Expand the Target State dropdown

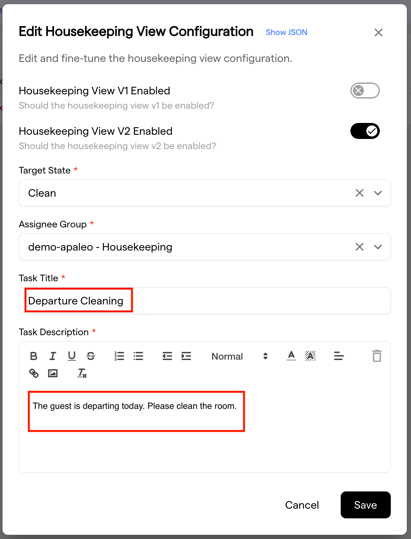click(x=378, y=193)
